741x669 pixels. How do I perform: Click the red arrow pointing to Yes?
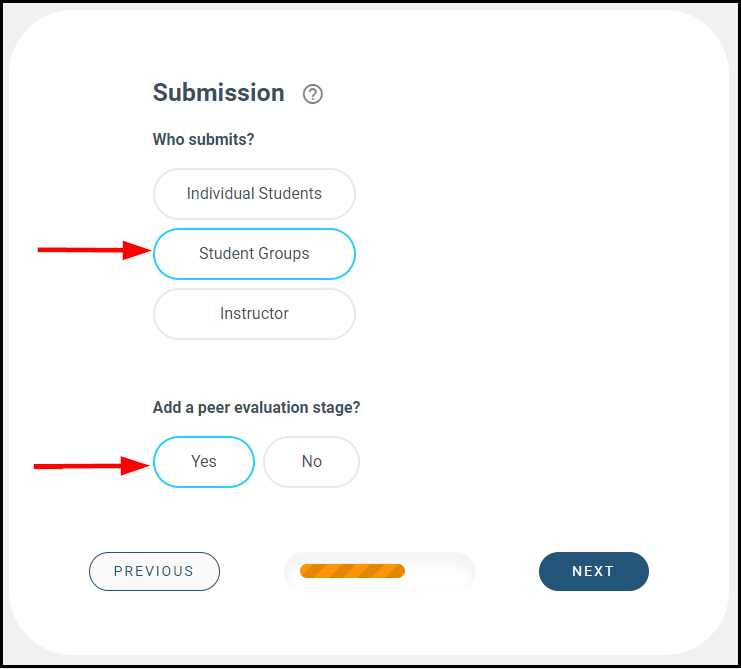click(91, 465)
